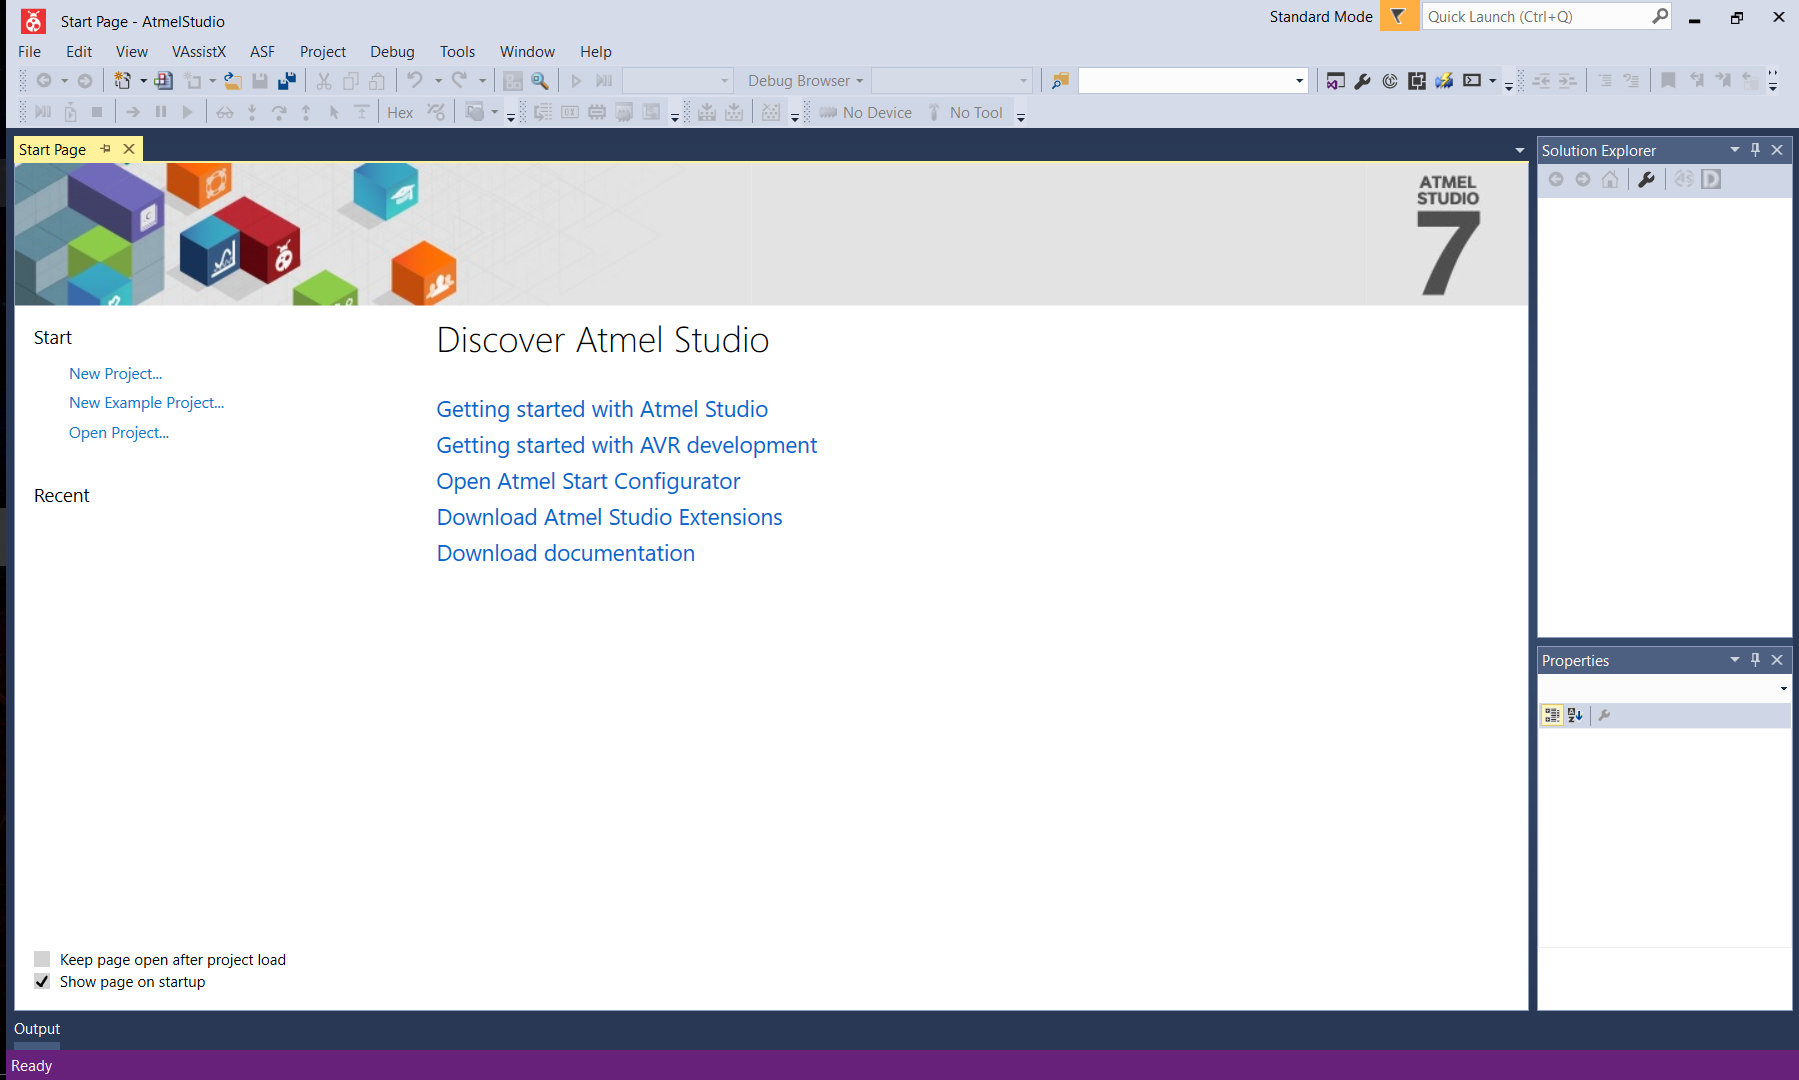
Task: Click the orange feedback filter icon
Action: pyautogui.click(x=1399, y=16)
